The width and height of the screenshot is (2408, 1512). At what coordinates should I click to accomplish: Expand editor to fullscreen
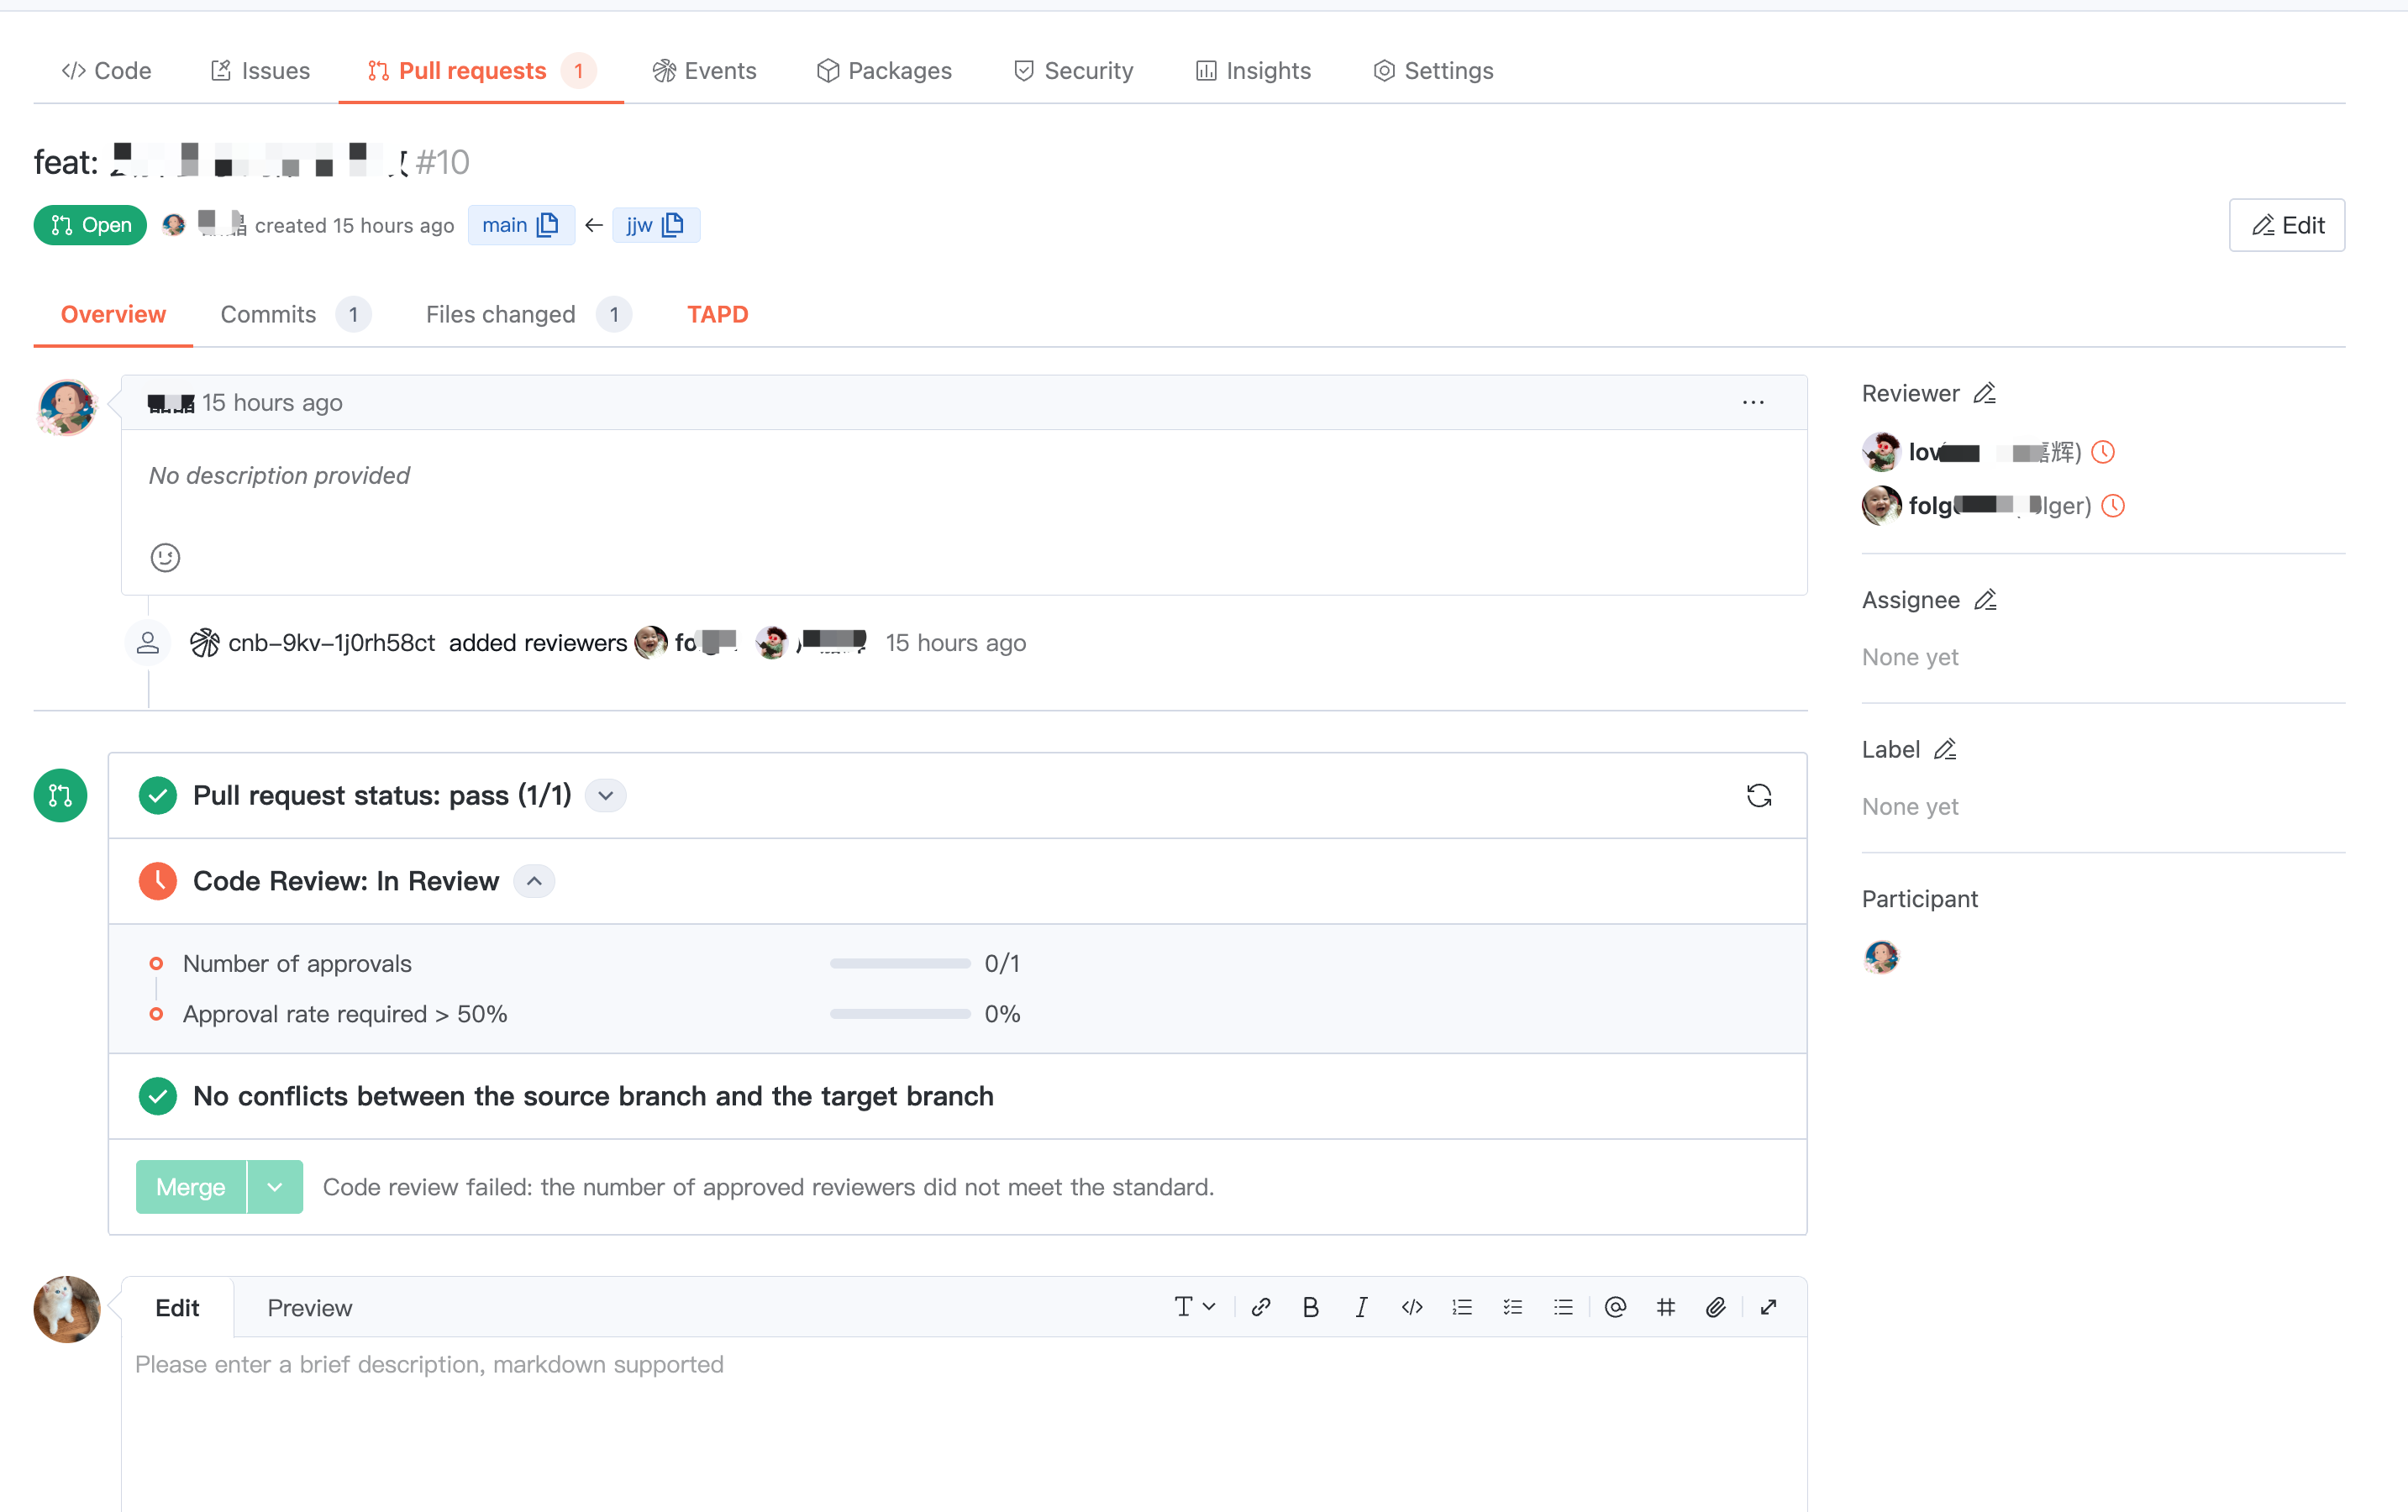coord(1768,1307)
